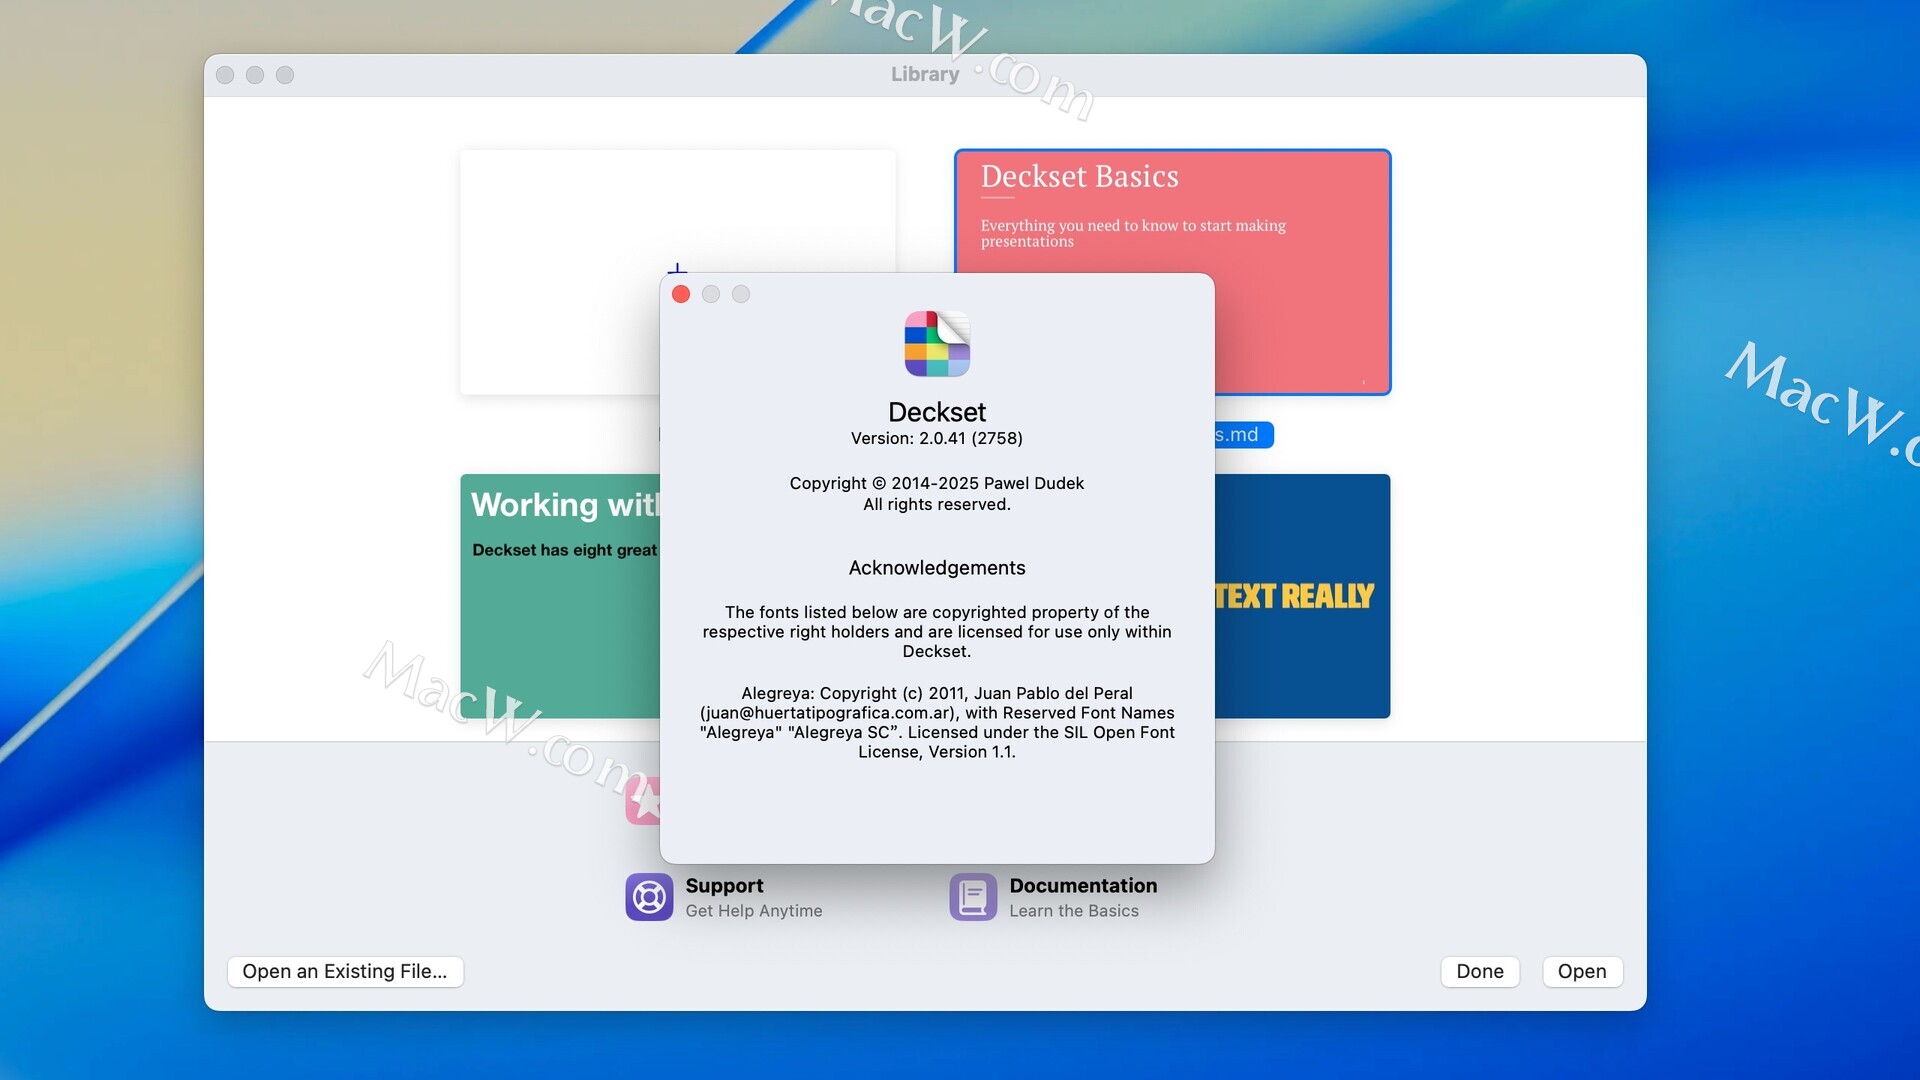
Task: Close the About Deckset window
Action: point(681,294)
